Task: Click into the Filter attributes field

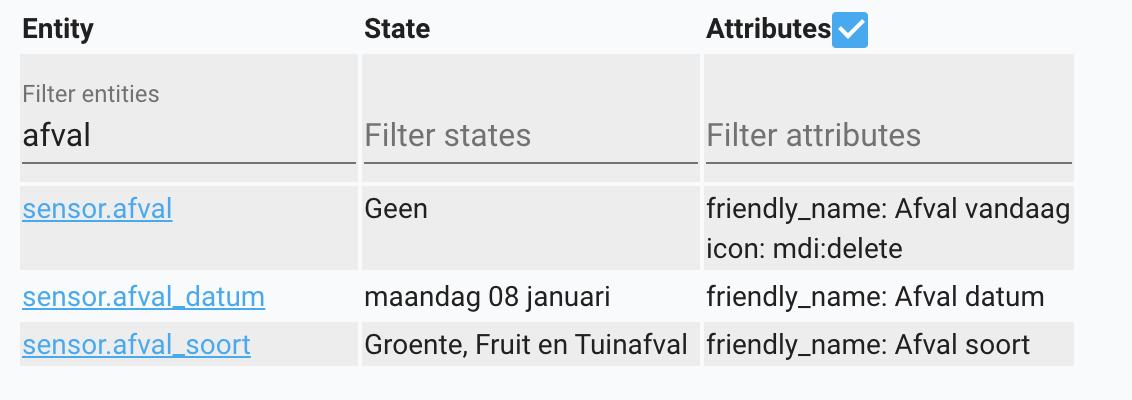Action: click(888, 136)
